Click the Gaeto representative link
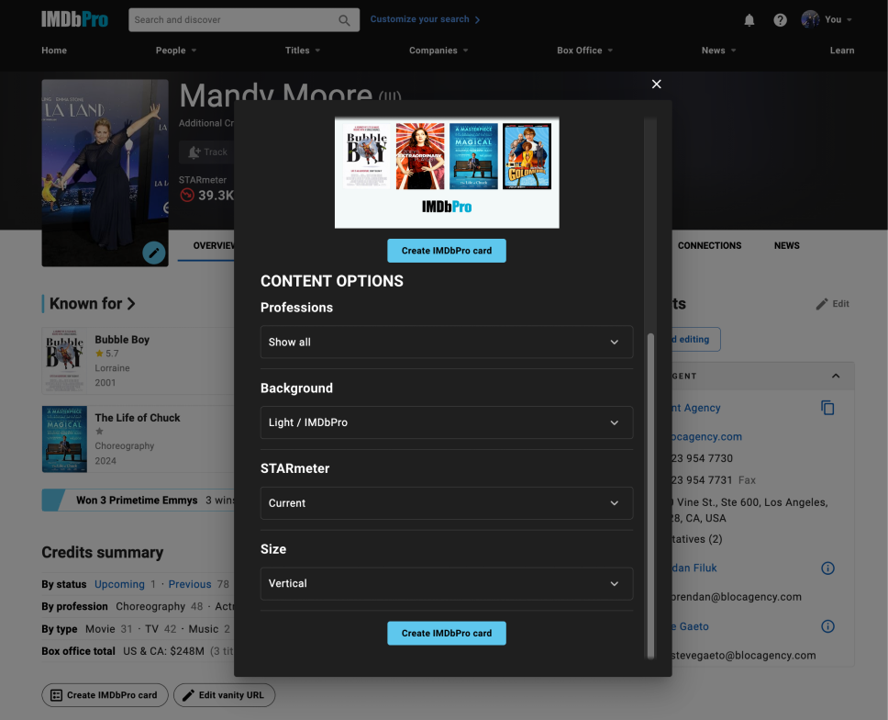 (x=690, y=627)
